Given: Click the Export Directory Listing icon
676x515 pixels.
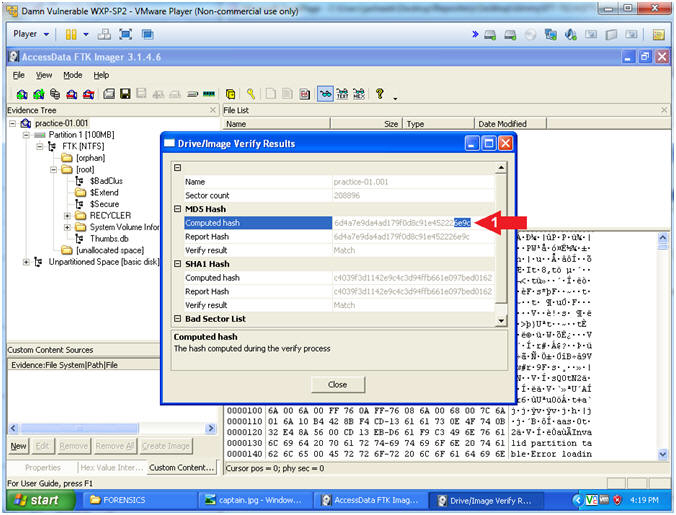Looking at the screenshot, I should (304, 94).
